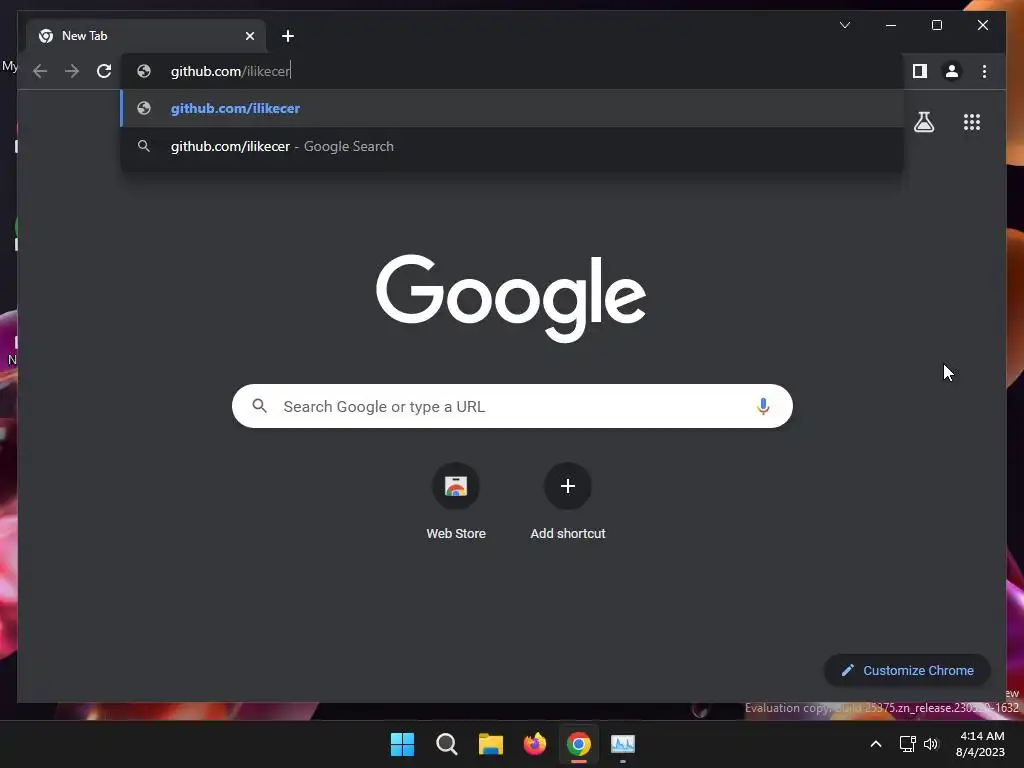Open the profile avatar menu
This screenshot has width=1024, height=768.
click(x=952, y=71)
